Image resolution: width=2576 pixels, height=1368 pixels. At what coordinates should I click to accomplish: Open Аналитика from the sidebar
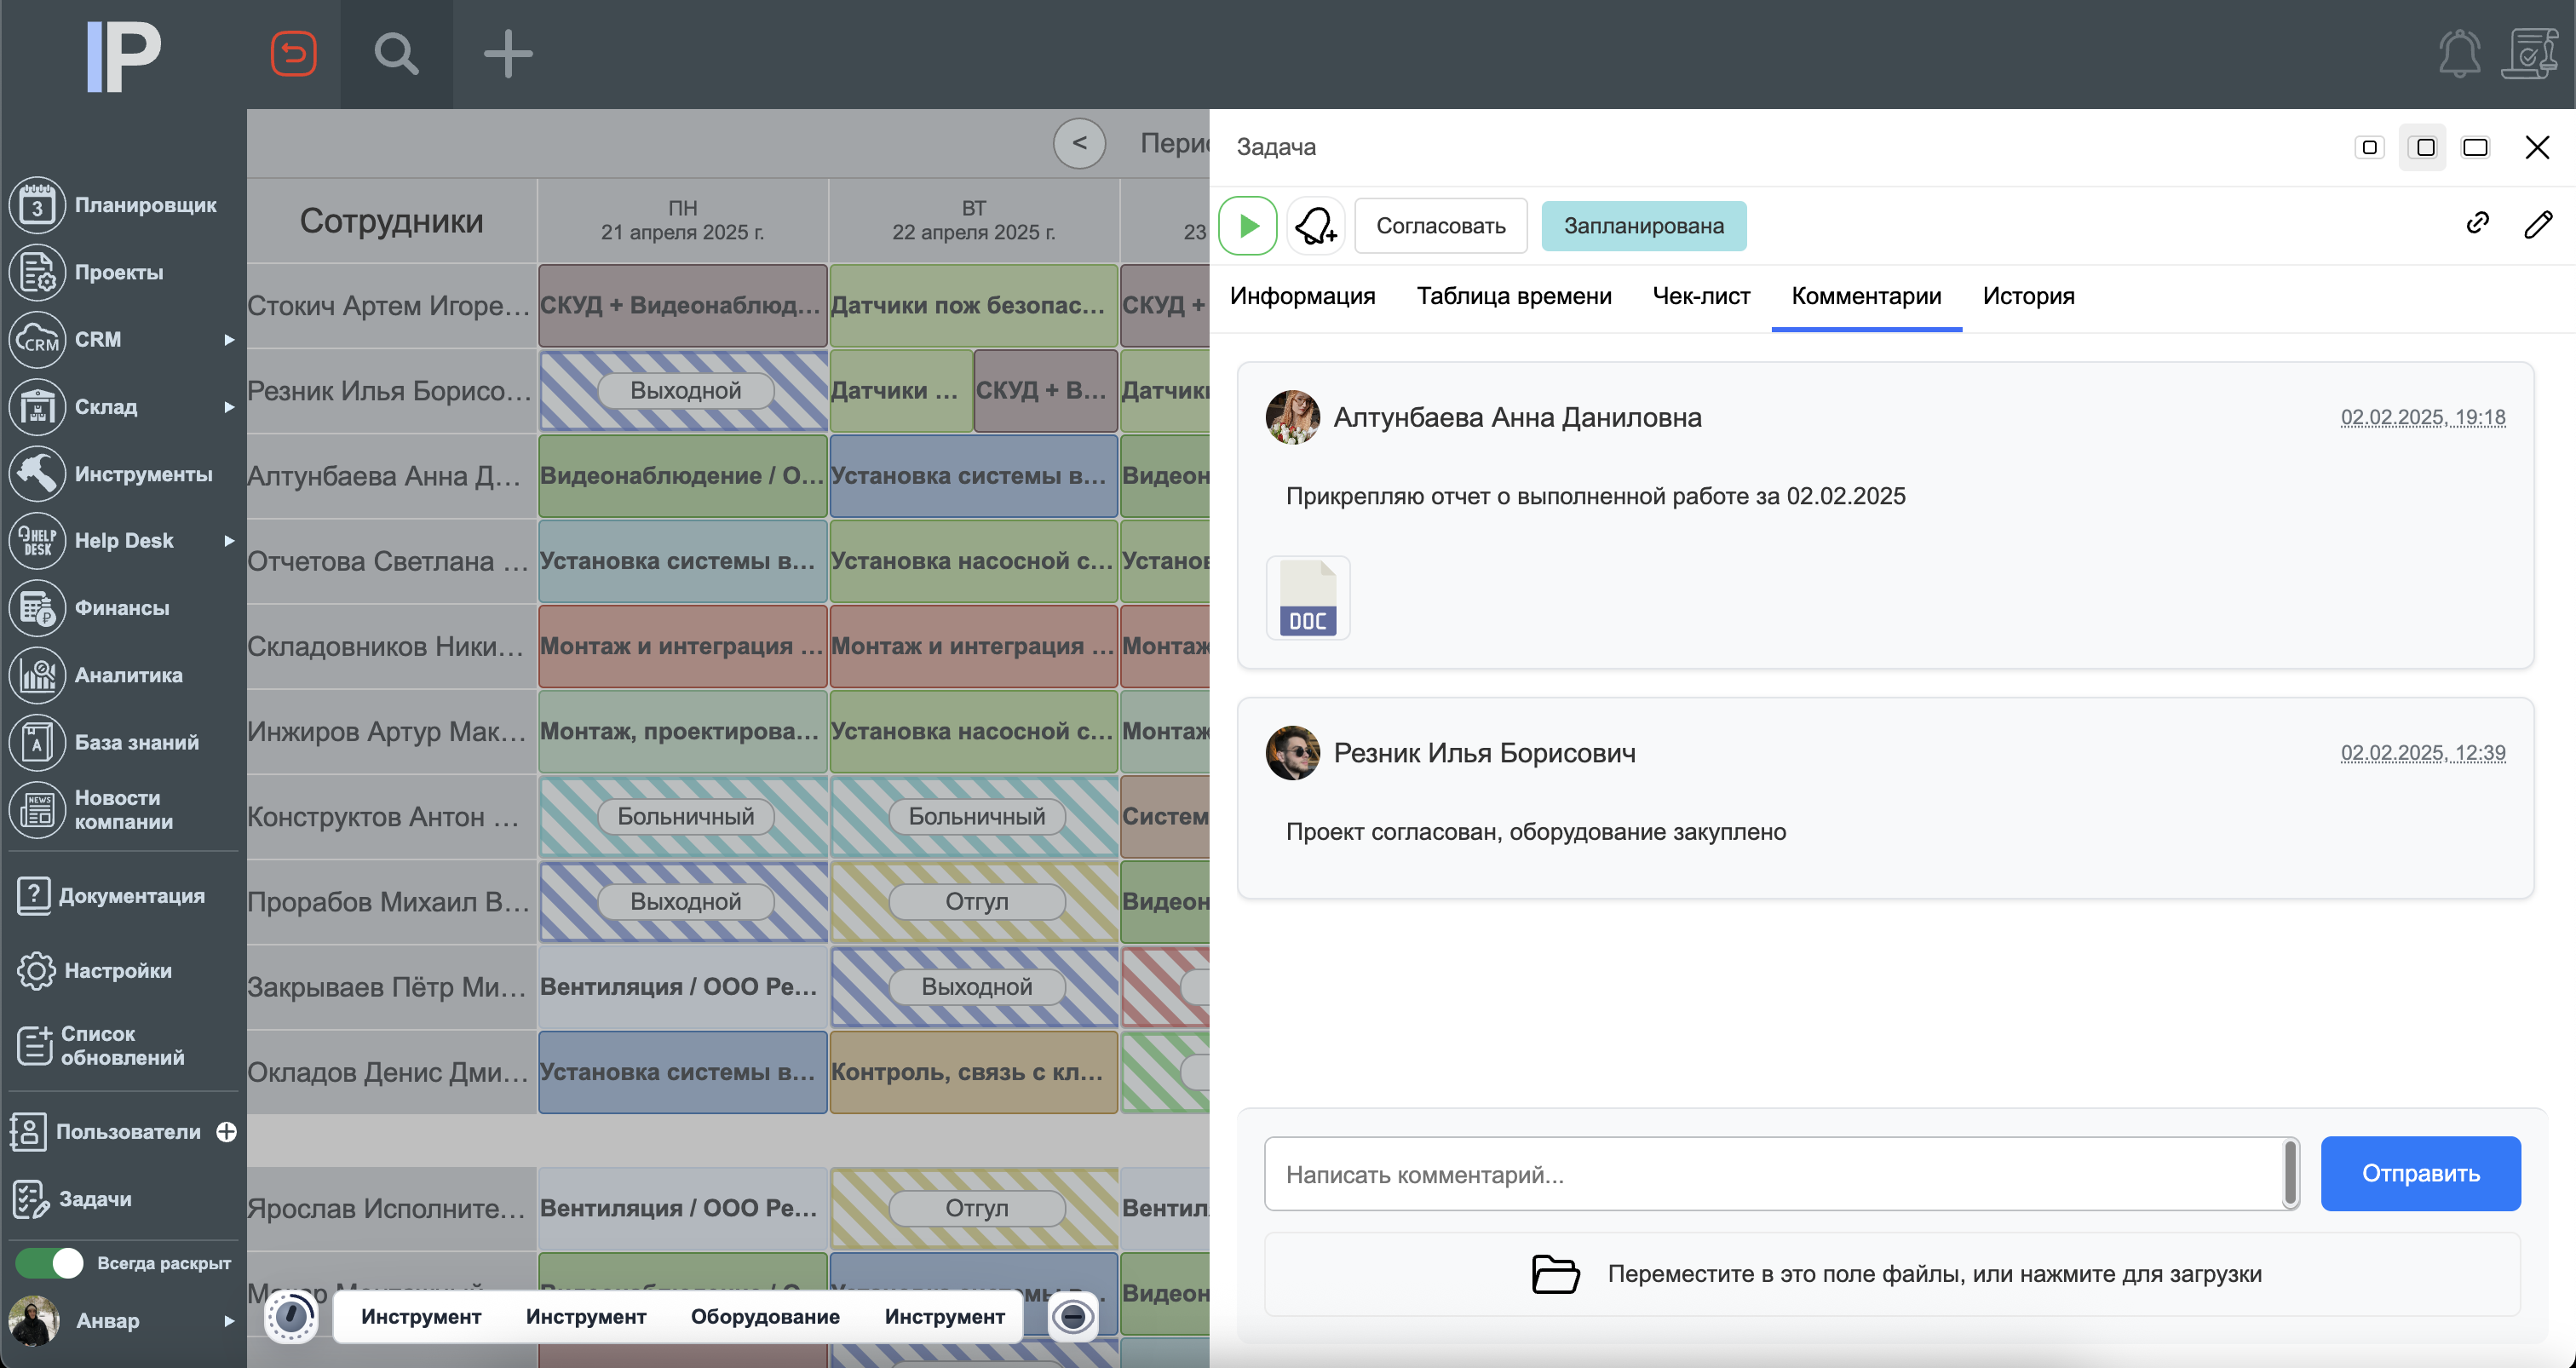click(128, 675)
